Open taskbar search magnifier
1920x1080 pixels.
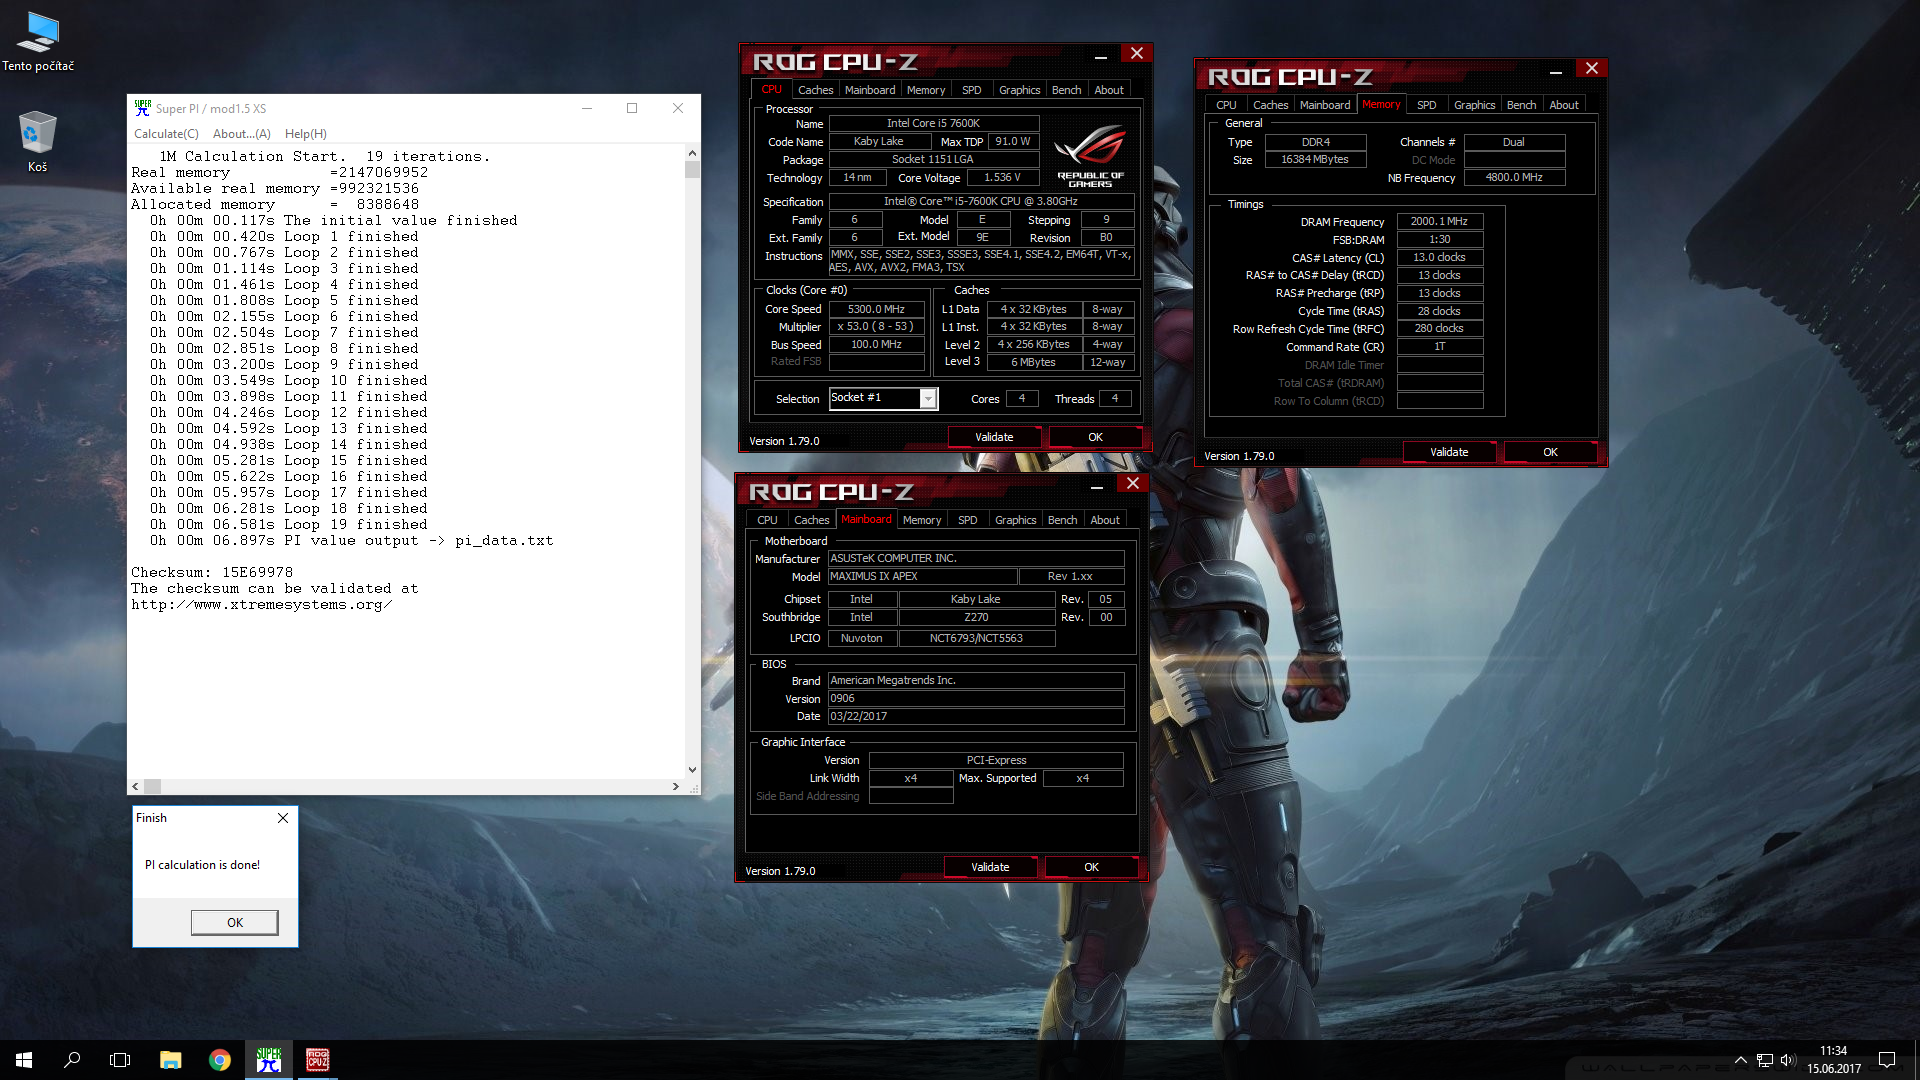(x=72, y=1060)
